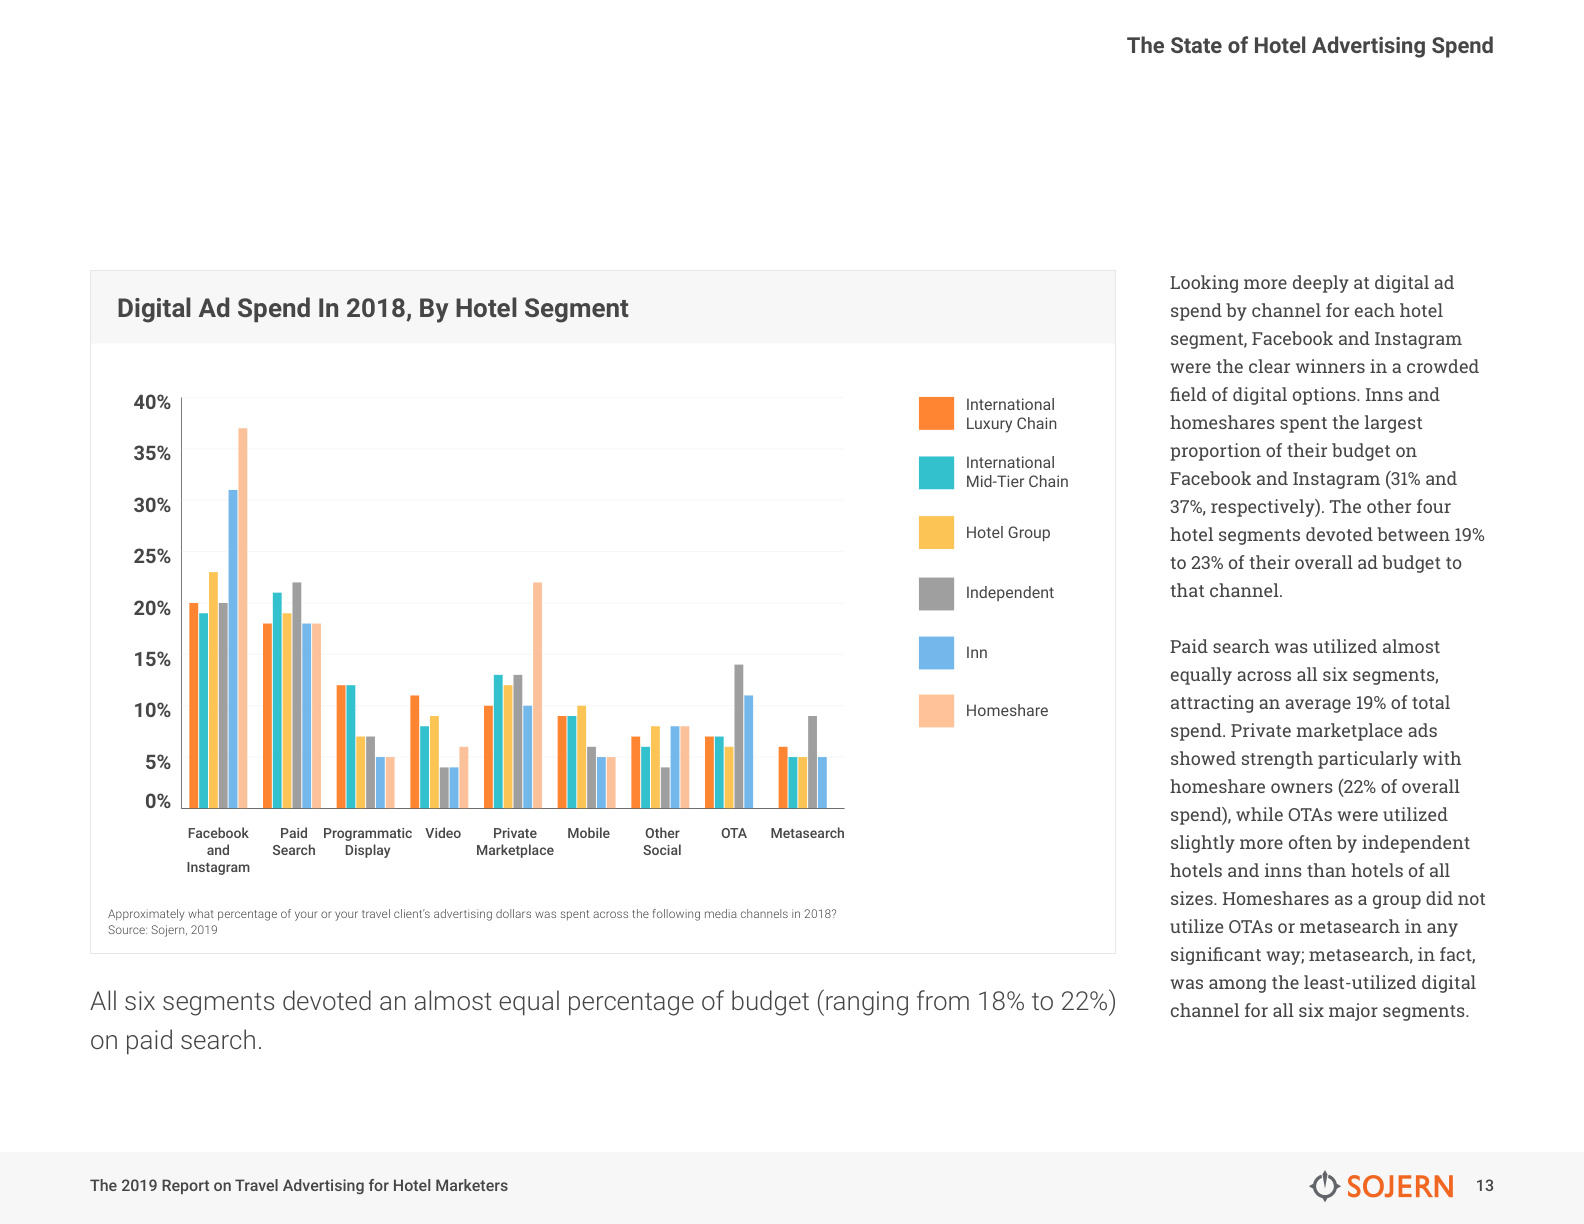Click the Metasearch axis label

(807, 833)
